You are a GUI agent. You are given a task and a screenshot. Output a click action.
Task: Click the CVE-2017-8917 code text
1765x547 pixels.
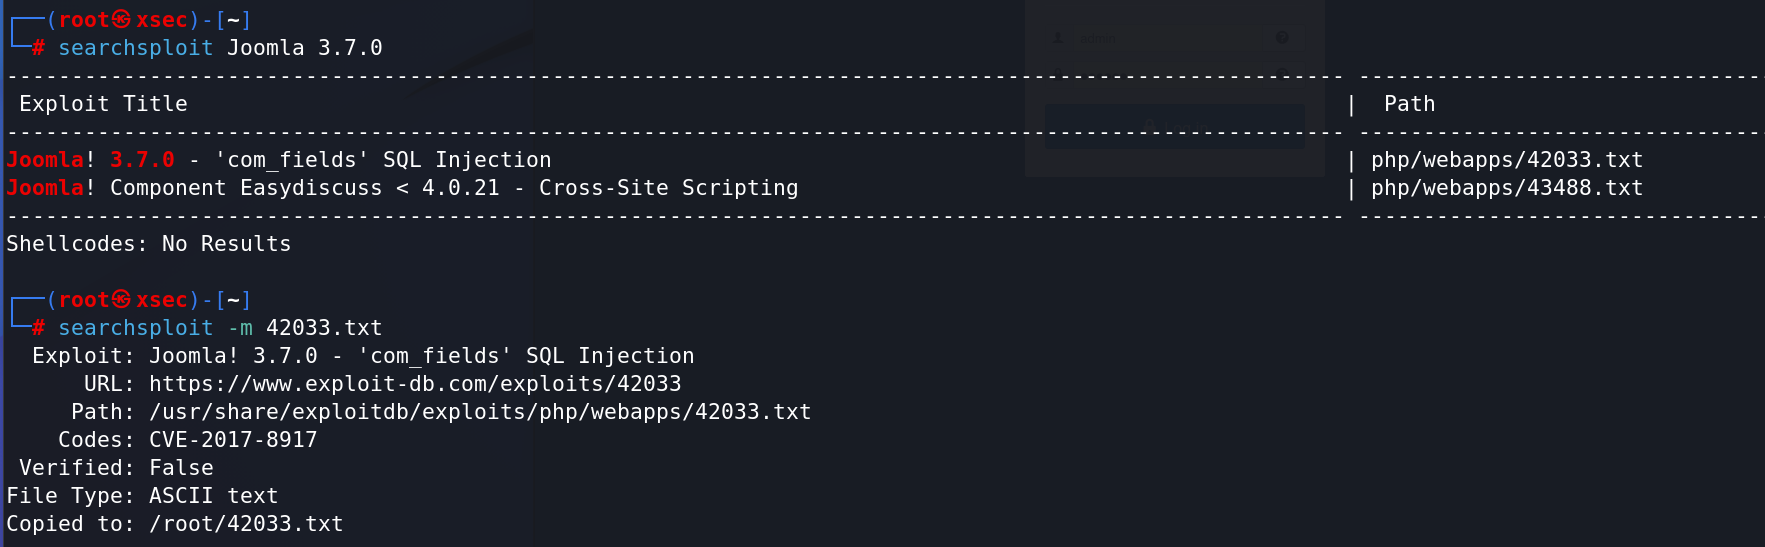click(233, 440)
